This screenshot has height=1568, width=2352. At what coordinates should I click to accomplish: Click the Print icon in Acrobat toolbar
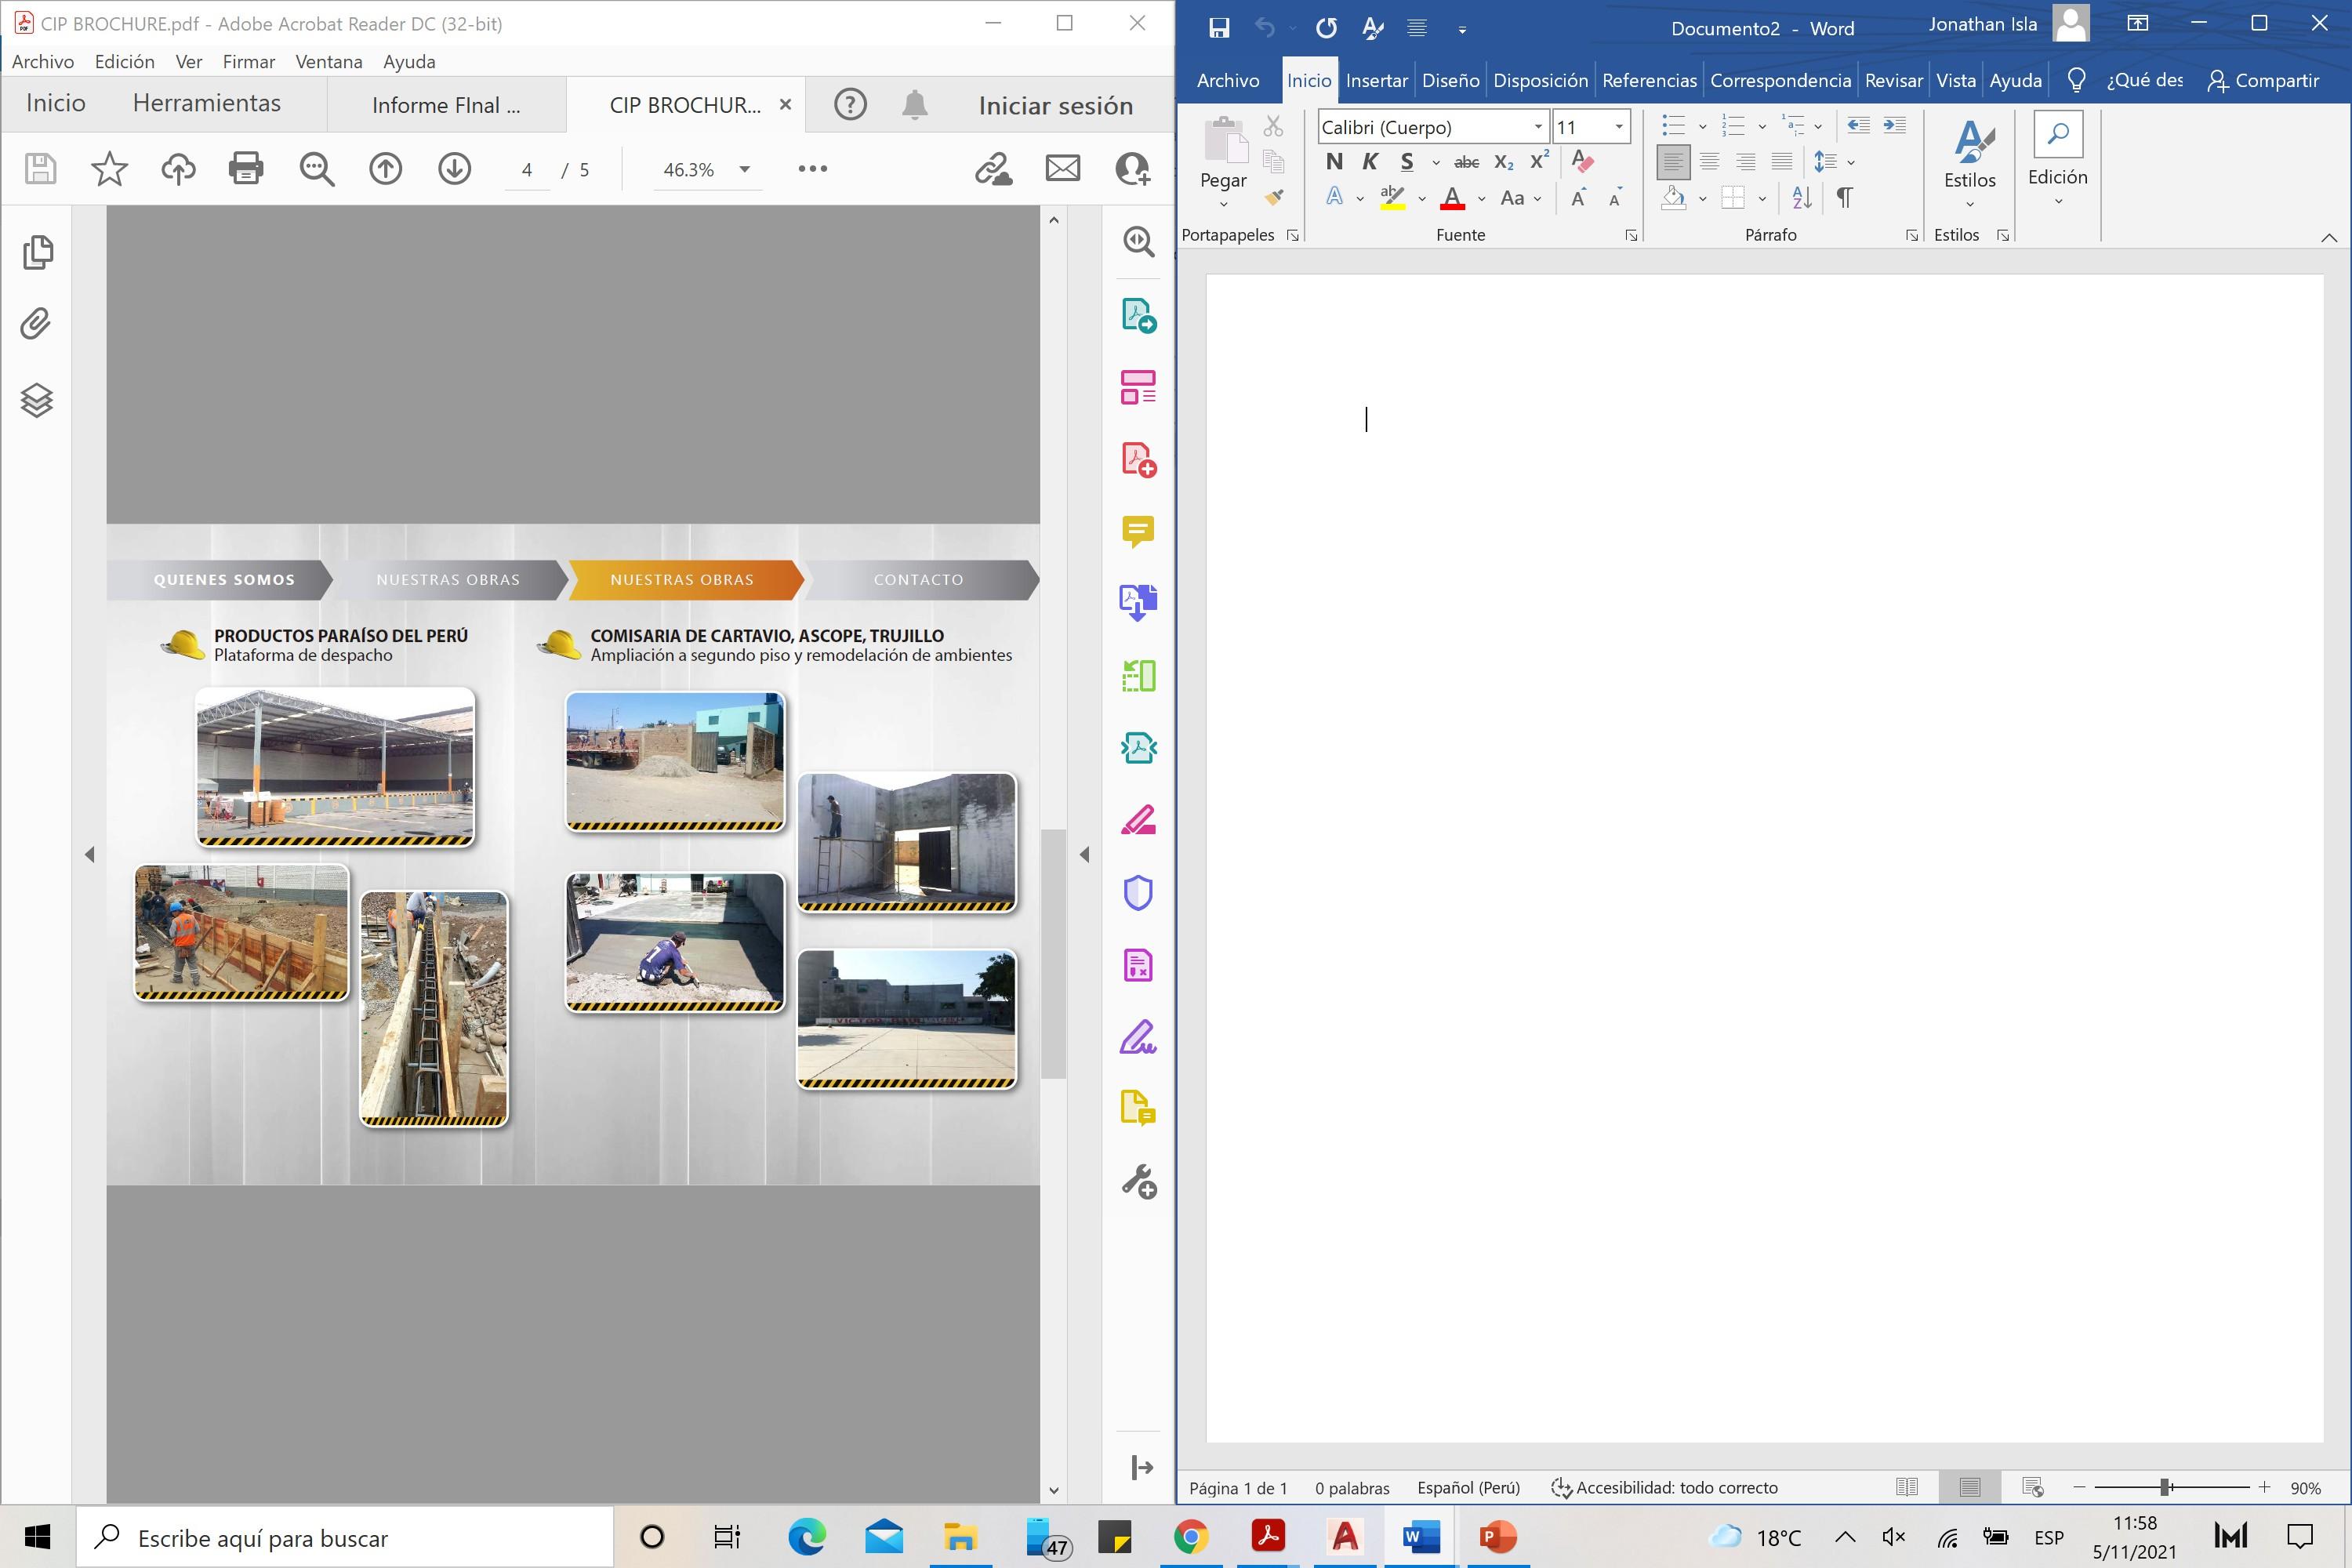246,168
